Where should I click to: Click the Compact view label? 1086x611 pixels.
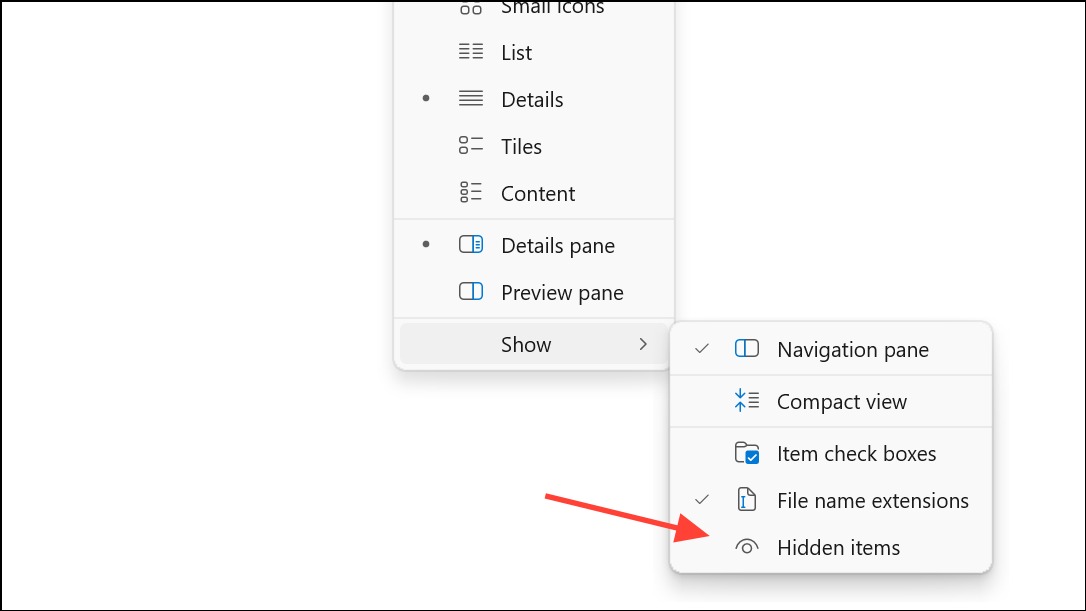pyautogui.click(x=842, y=402)
